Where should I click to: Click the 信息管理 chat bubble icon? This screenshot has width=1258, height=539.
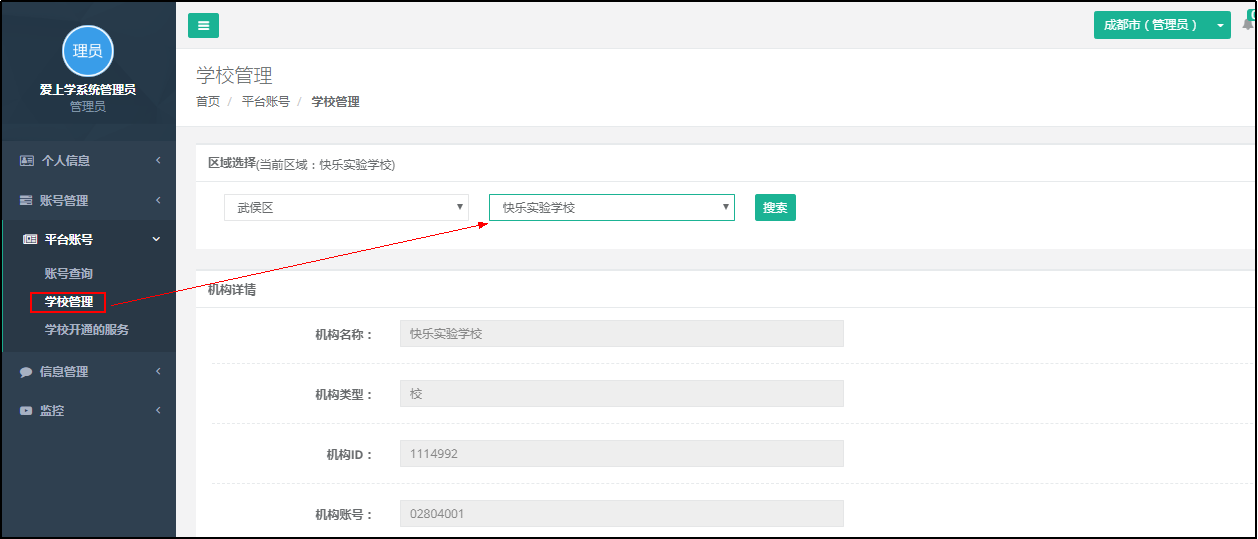[x=26, y=372]
